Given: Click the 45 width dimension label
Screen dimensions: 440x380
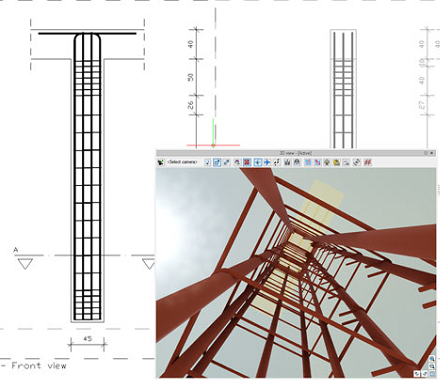Looking at the screenshot, I should point(87,338).
